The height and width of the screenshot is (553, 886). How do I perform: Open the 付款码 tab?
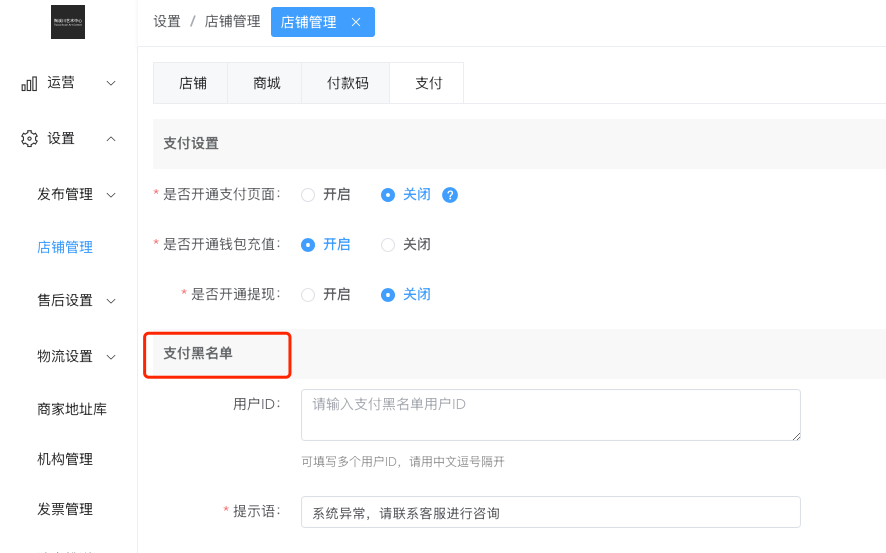(347, 83)
